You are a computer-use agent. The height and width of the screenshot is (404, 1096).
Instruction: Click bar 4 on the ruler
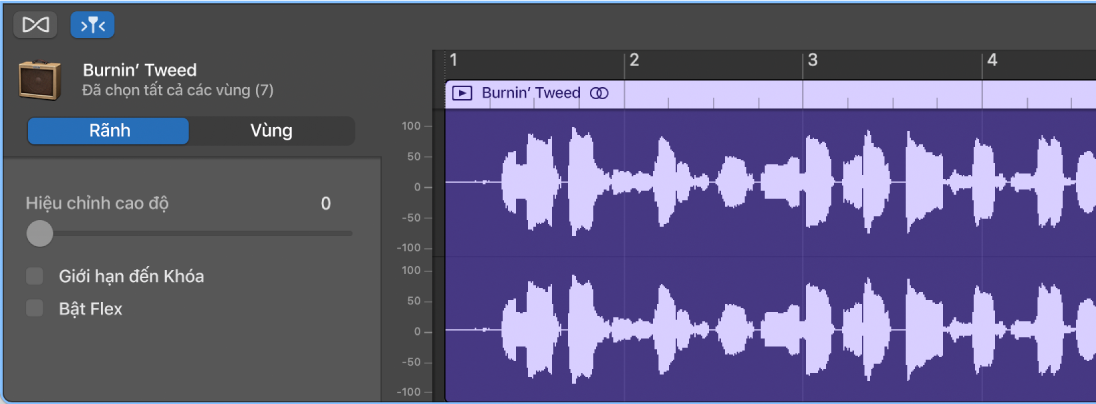(x=991, y=61)
